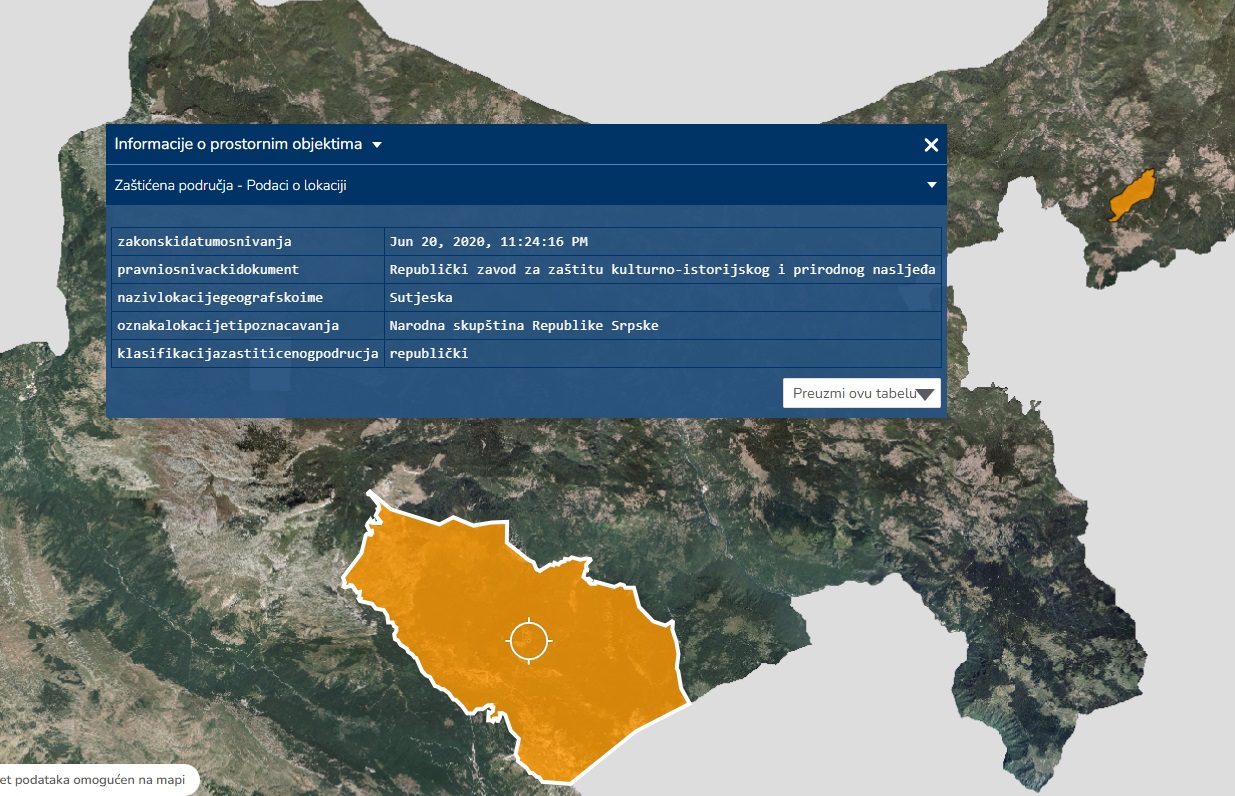Close the Informacije o prostornim objektima panel
Image resolution: width=1235 pixels, height=796 pixels.
point(931,145)
